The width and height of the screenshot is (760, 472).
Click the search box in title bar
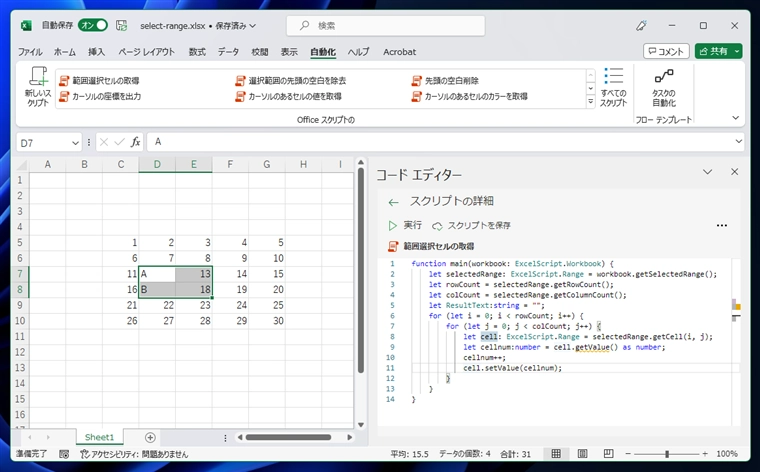(x=386, y=26)
